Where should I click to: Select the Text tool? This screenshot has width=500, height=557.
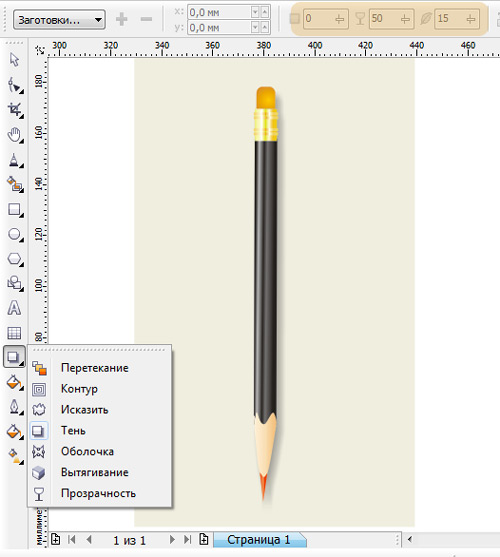coord(14,308)
